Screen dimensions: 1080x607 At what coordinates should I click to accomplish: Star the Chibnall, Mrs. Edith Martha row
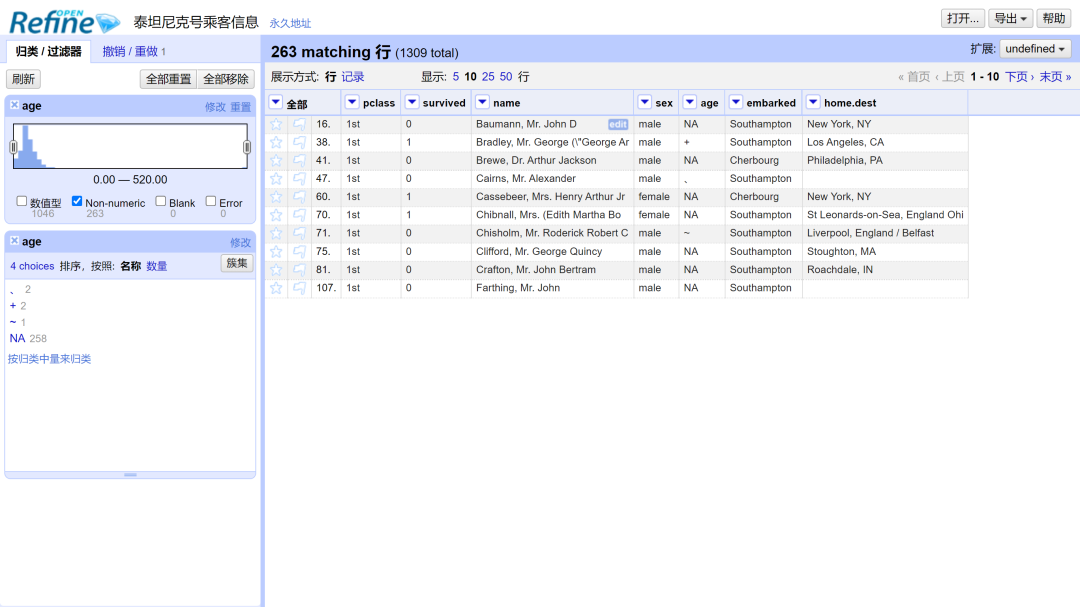(x=276, y=215)
